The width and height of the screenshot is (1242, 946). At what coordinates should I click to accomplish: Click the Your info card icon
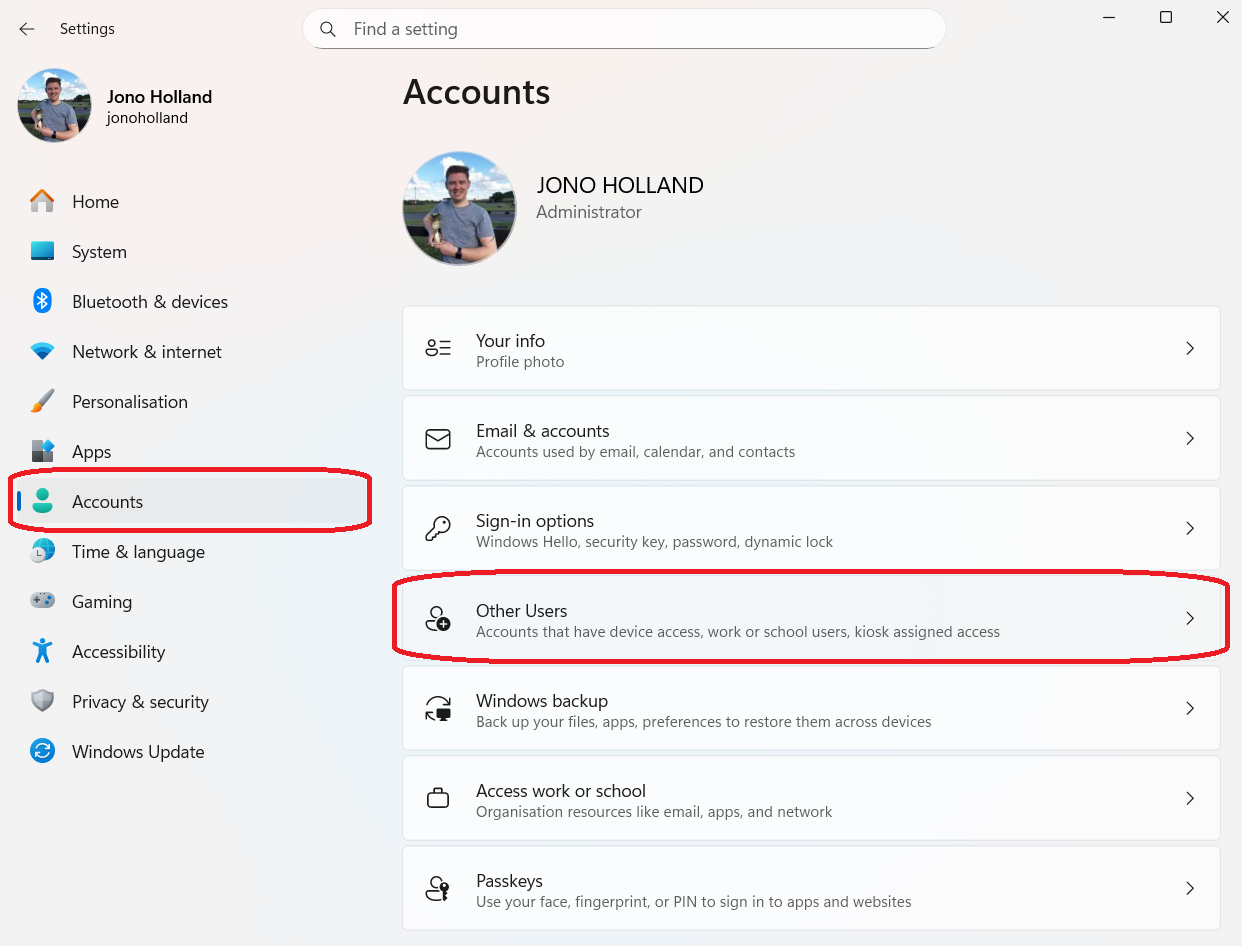coord(438,348)
